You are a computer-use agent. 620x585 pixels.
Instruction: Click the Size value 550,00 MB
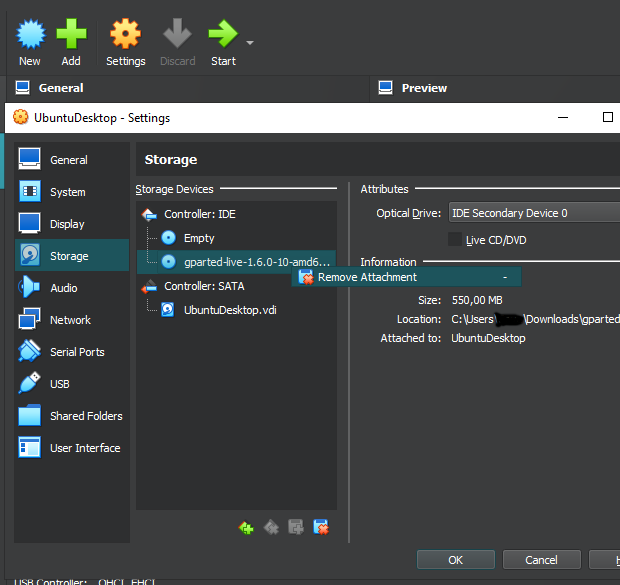(477, 300)
